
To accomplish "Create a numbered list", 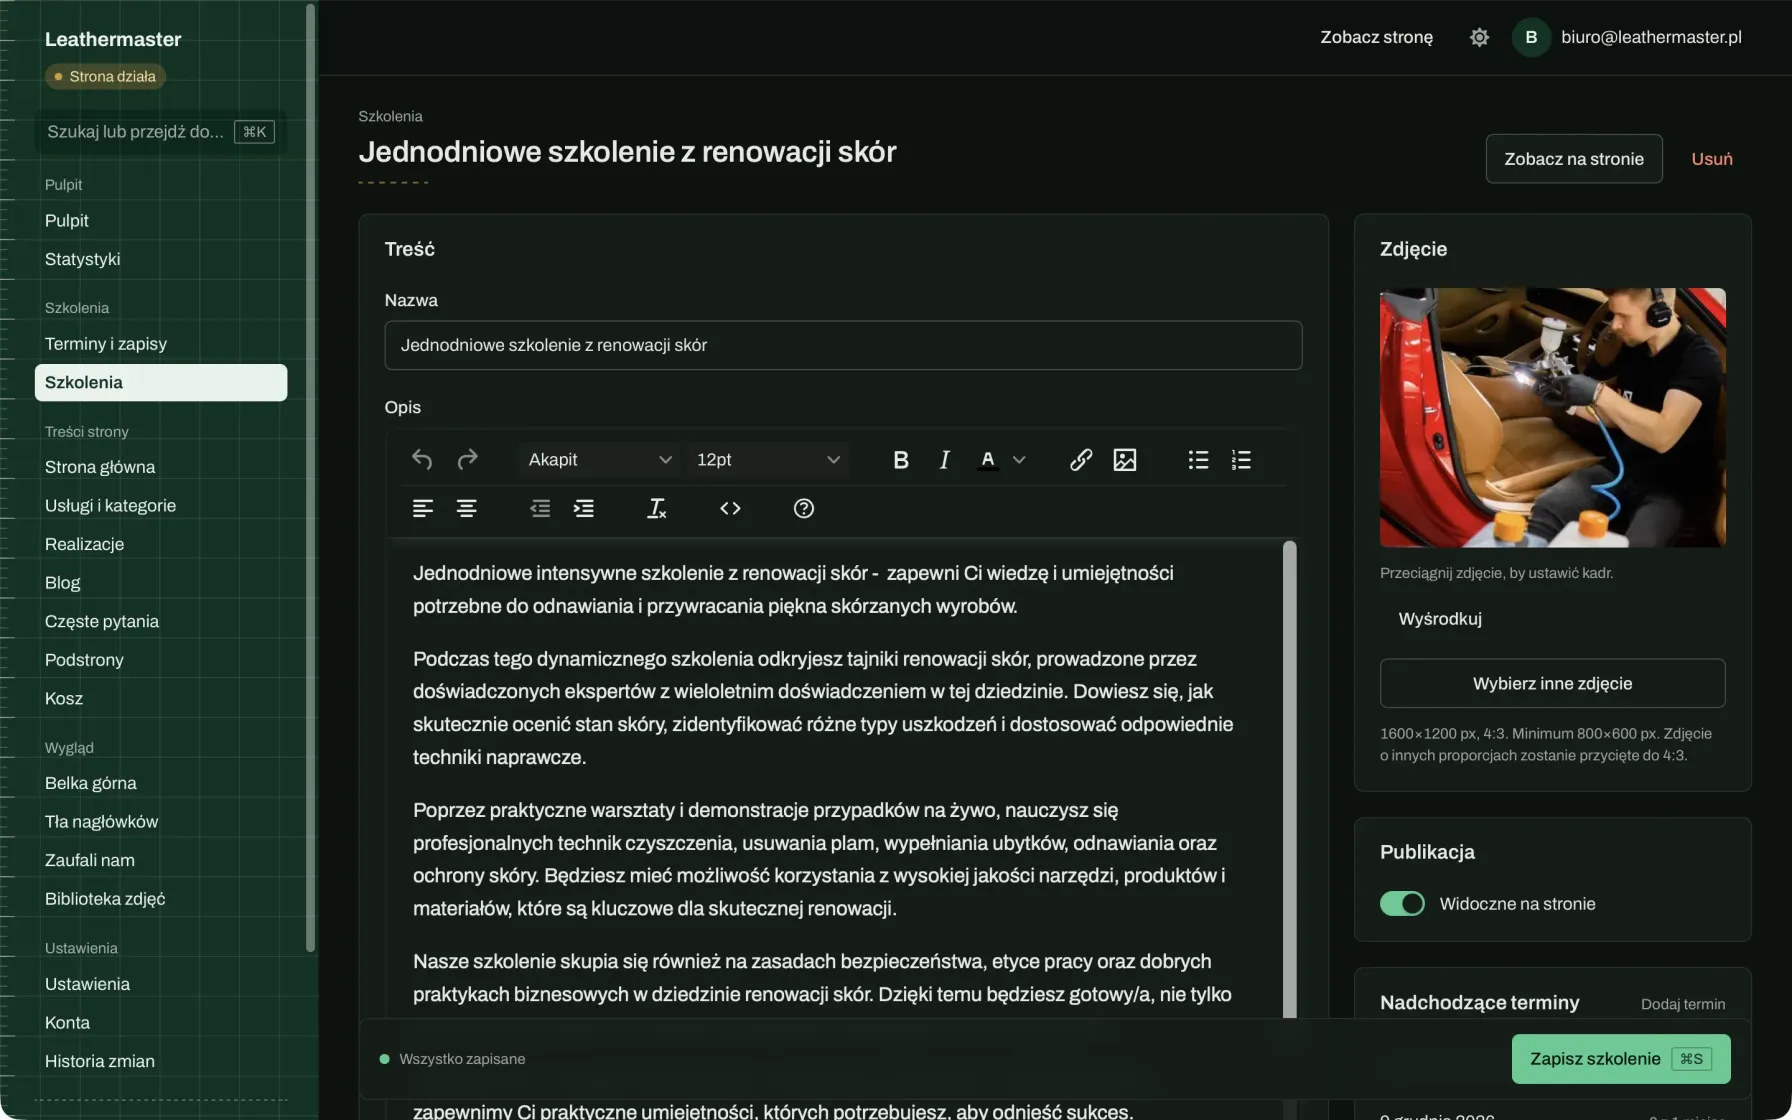I will coord(1241,460).
